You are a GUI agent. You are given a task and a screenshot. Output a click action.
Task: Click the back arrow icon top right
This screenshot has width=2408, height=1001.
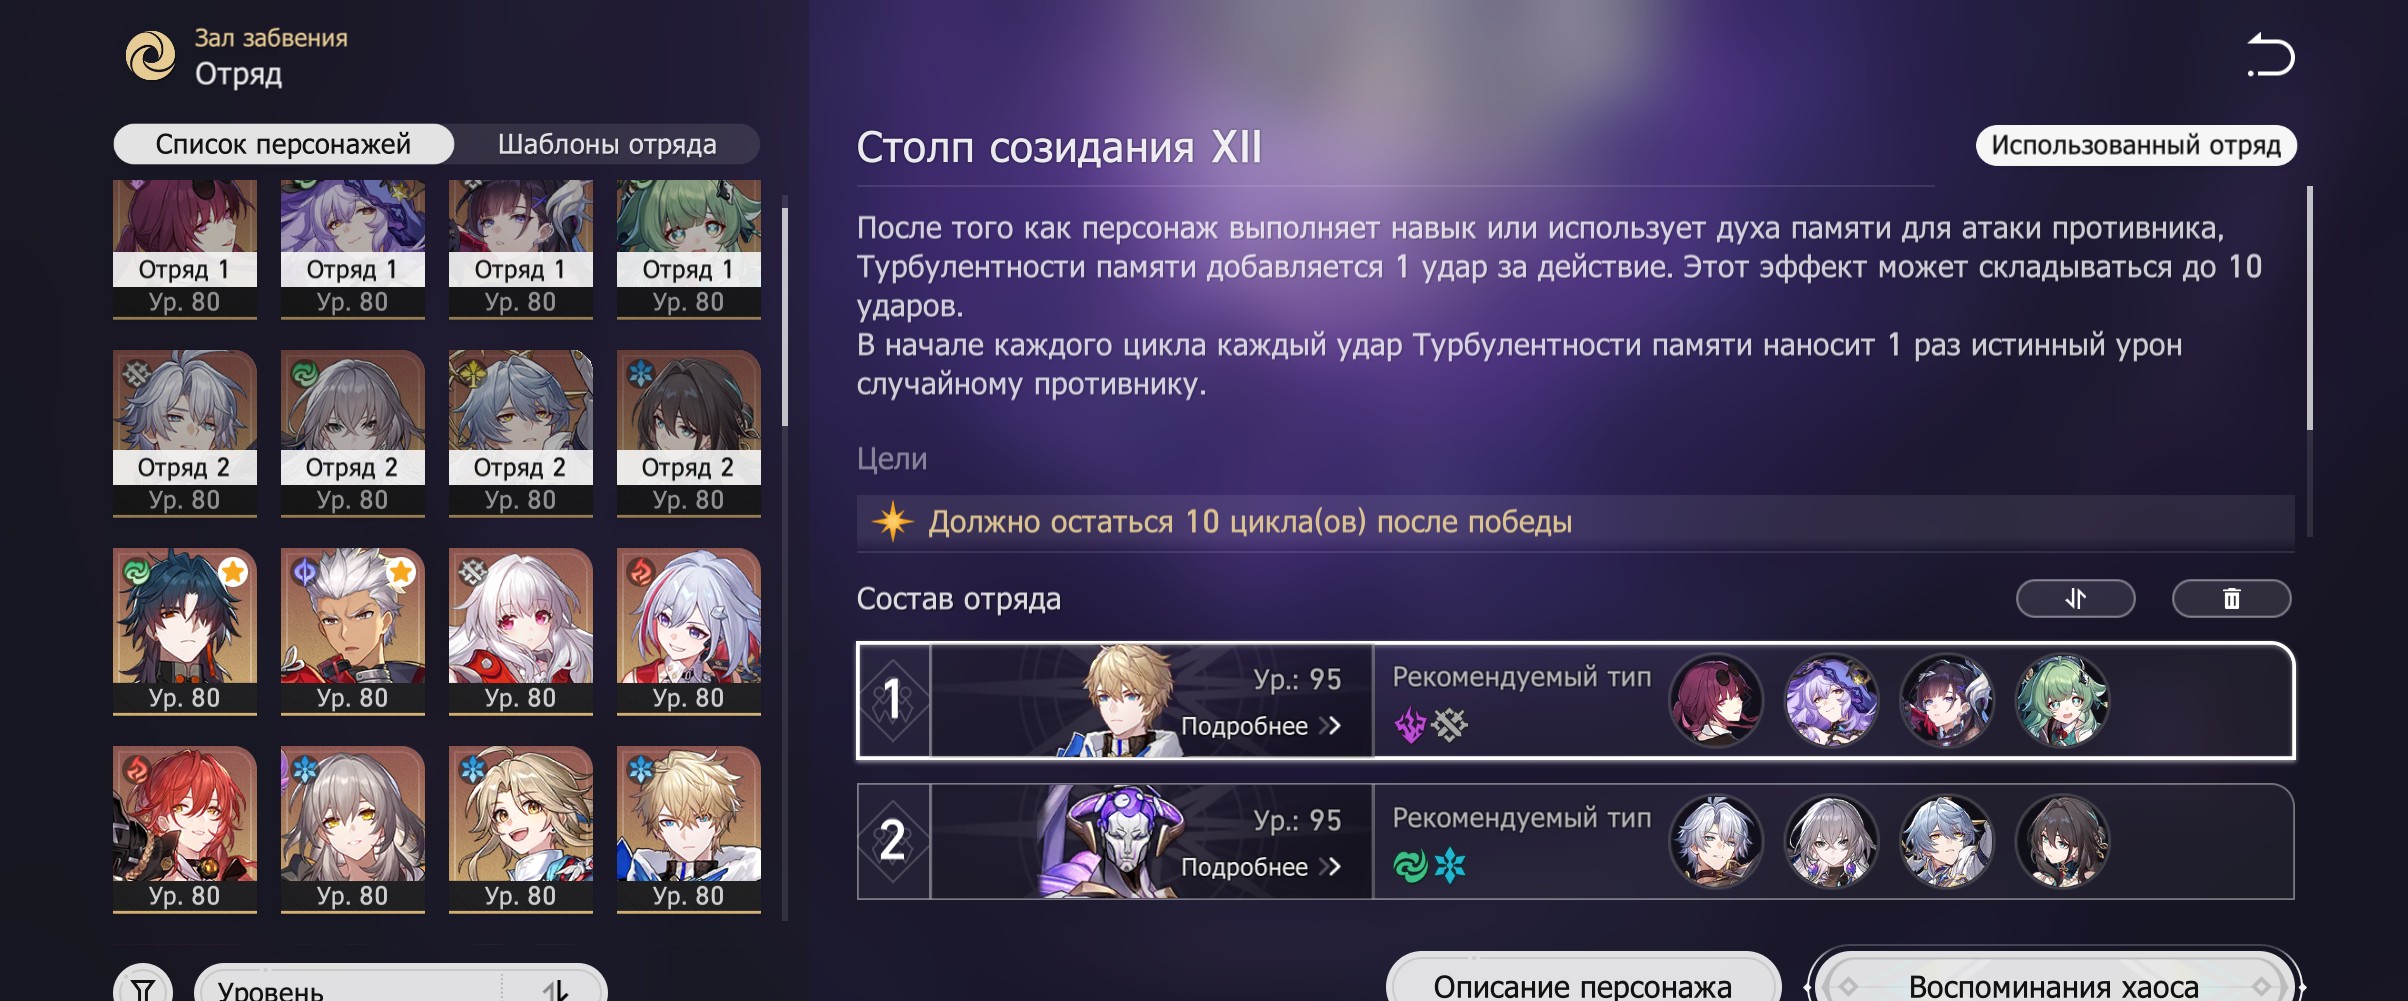(x=2270, y=56)
